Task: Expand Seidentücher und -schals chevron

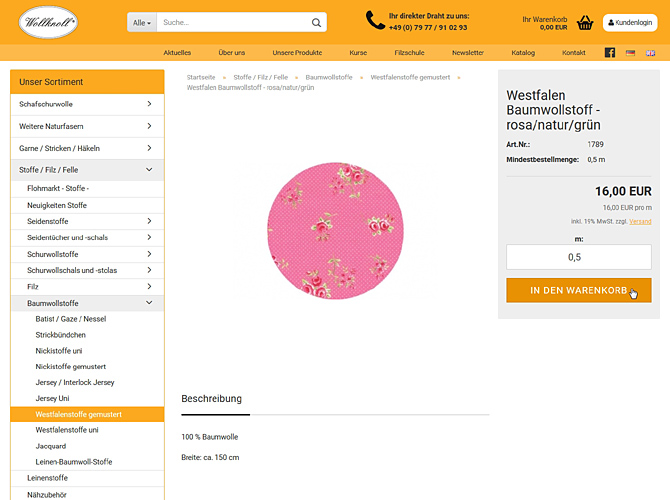Action: point(149,237)
